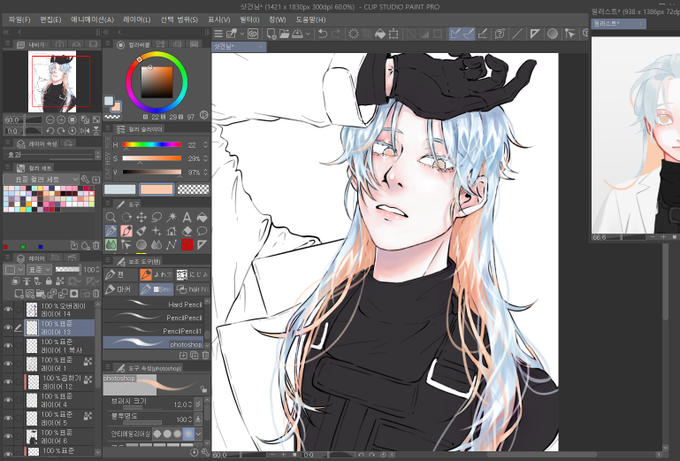Adjust the layer opacity stepper at 100
Image resolution: width=680 pixels, height=461 pixels.
click(98, 269)
